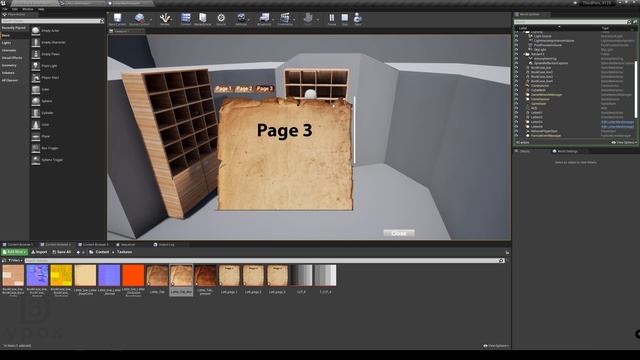The width and height of the screenshot is (640, 360).
Task: Select Player Start in Place Actors
Action: point(46,78)
